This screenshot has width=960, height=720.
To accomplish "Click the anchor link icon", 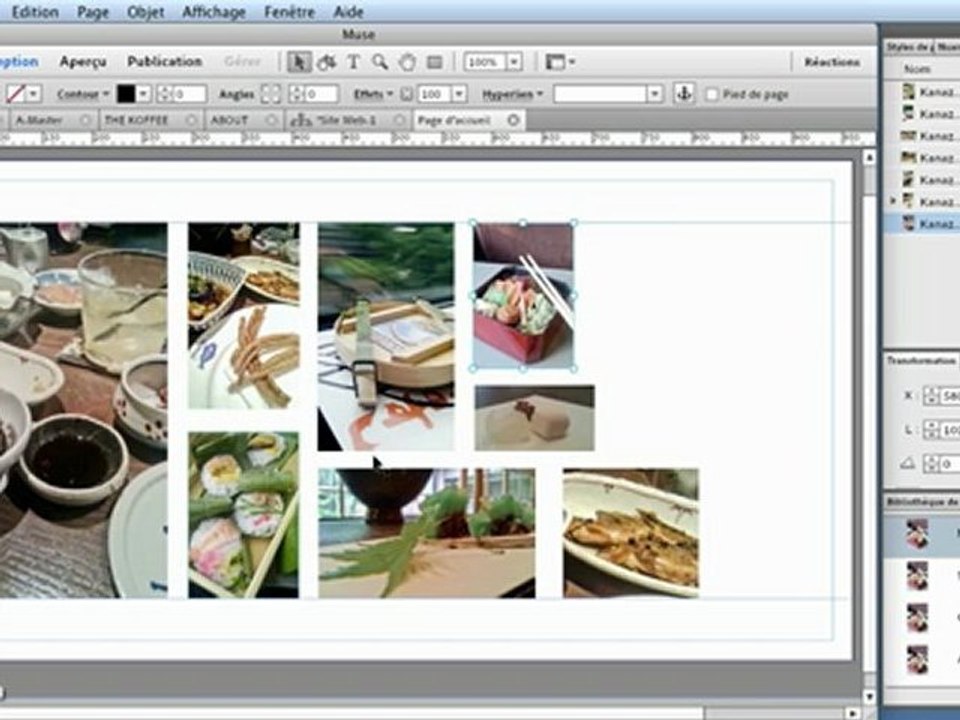I will click(684, 94).
